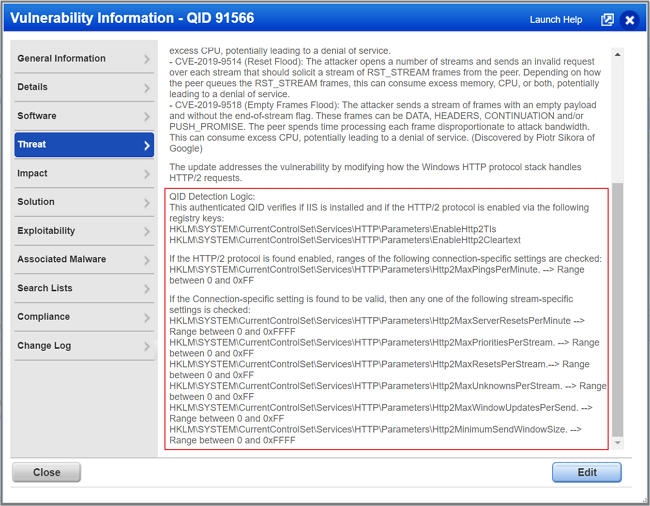650x506 pixels.
Task: Open the Software section
Action: click(84, 116)
